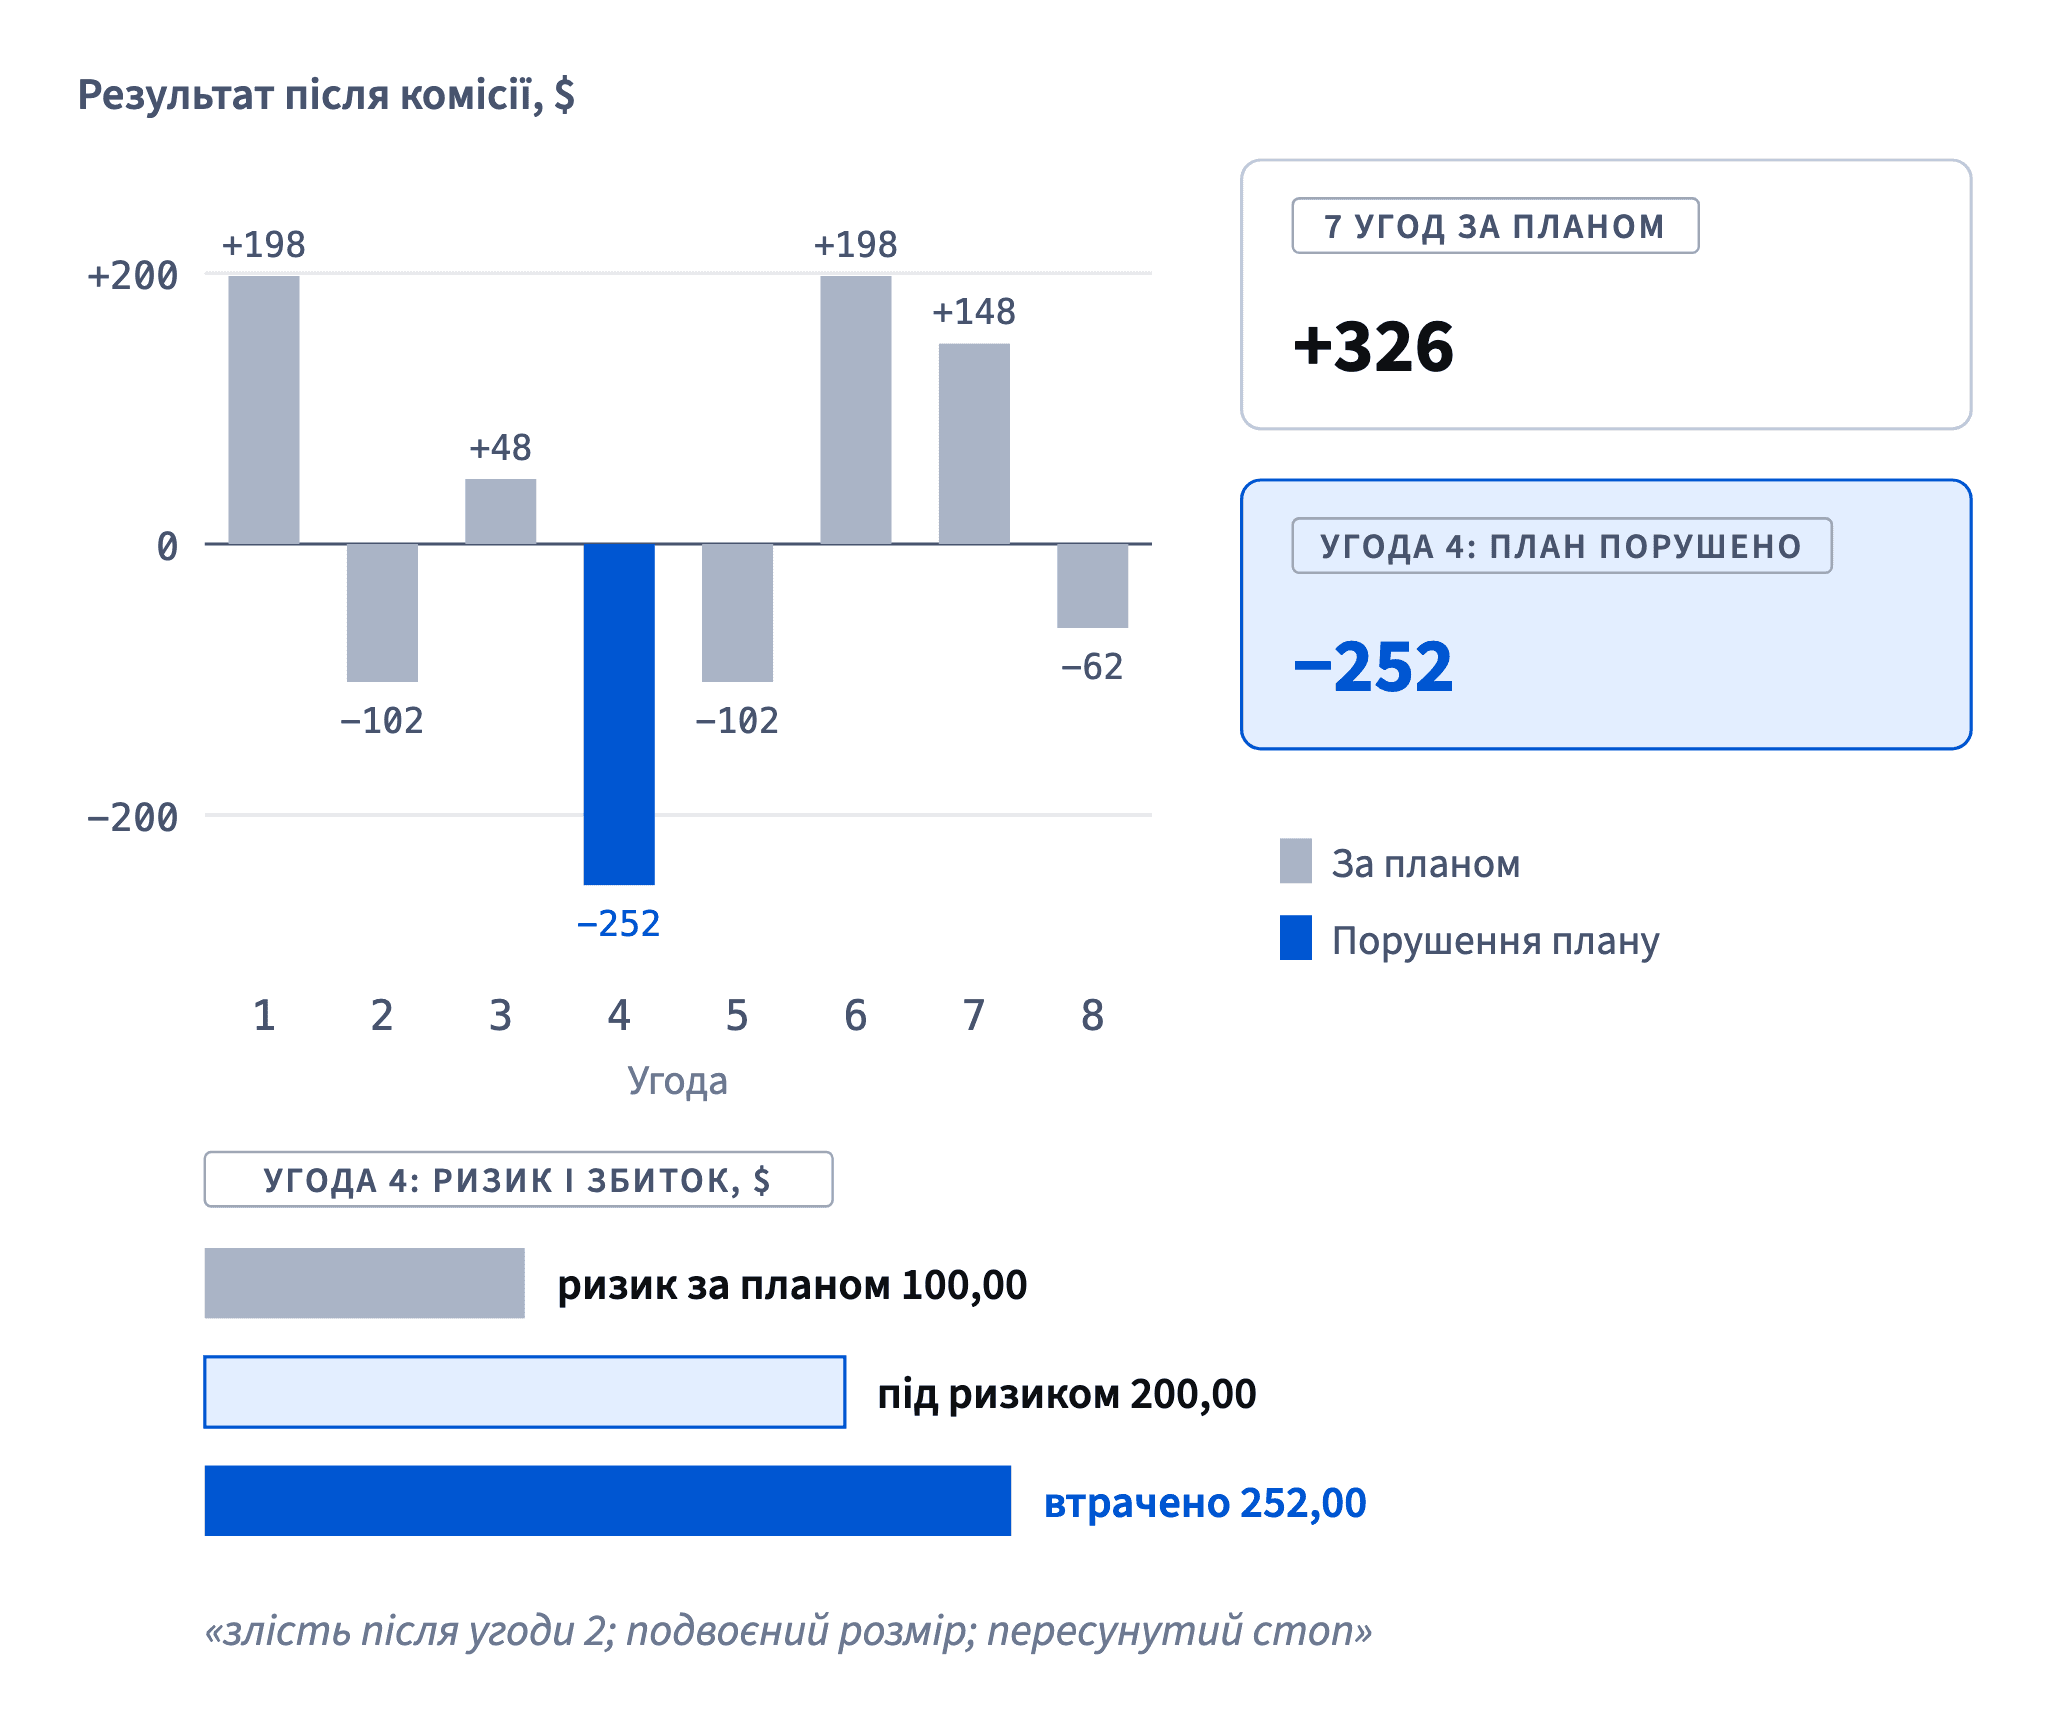
Task: Select the 'втрачено 252,00' blue bar
Action: 608,1501
